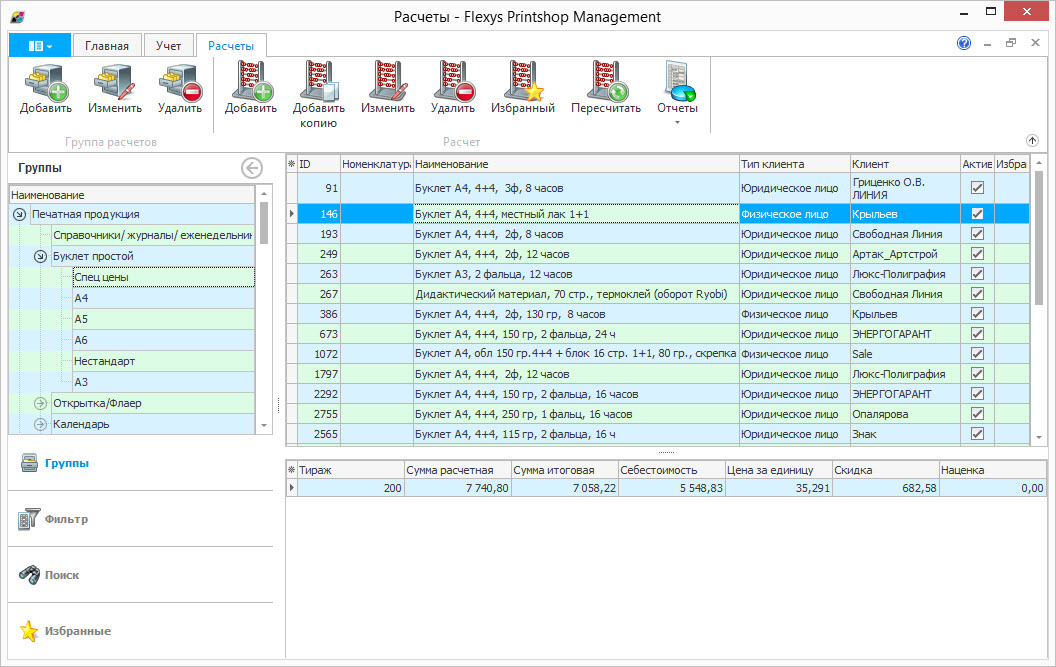This screenshot has width=1056, height=667.
Task: Select the A6 group in tree
Action: (164, 340)
